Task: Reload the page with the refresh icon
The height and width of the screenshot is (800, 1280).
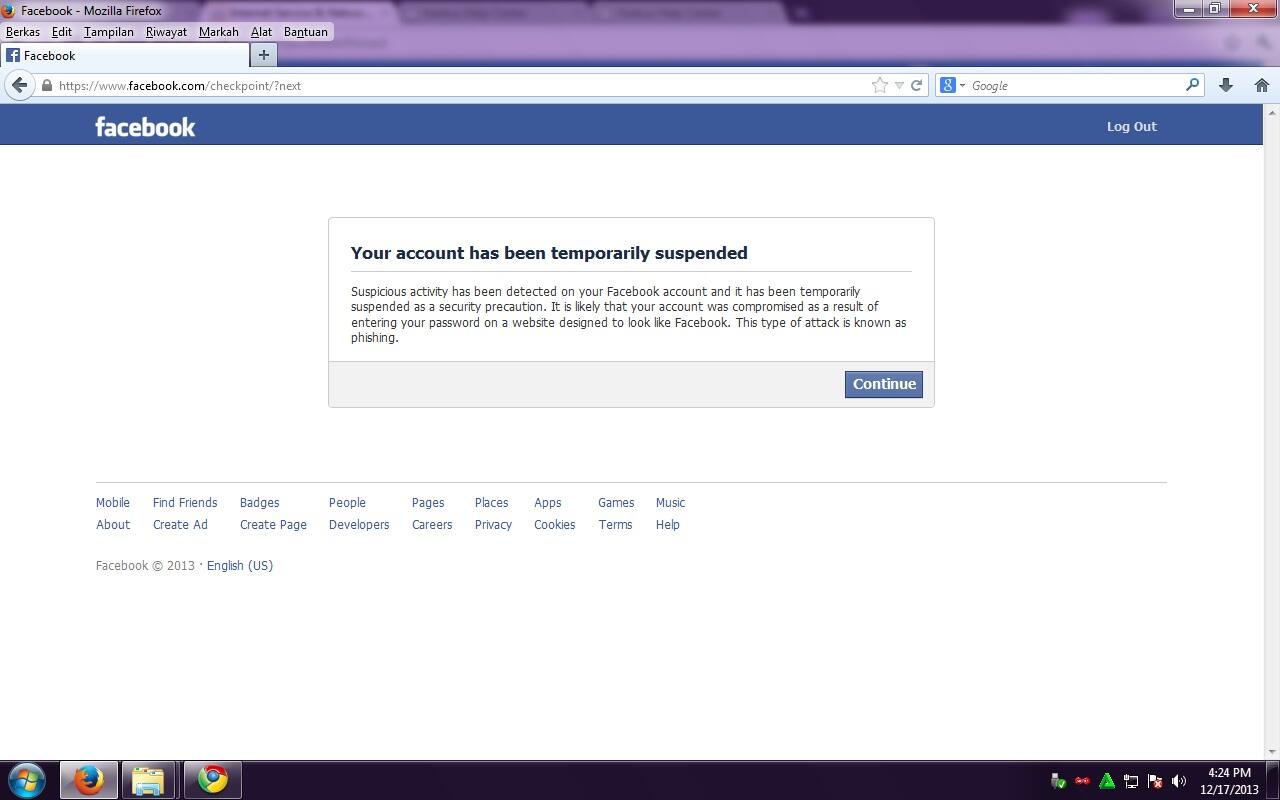Action: pos(916,85)
